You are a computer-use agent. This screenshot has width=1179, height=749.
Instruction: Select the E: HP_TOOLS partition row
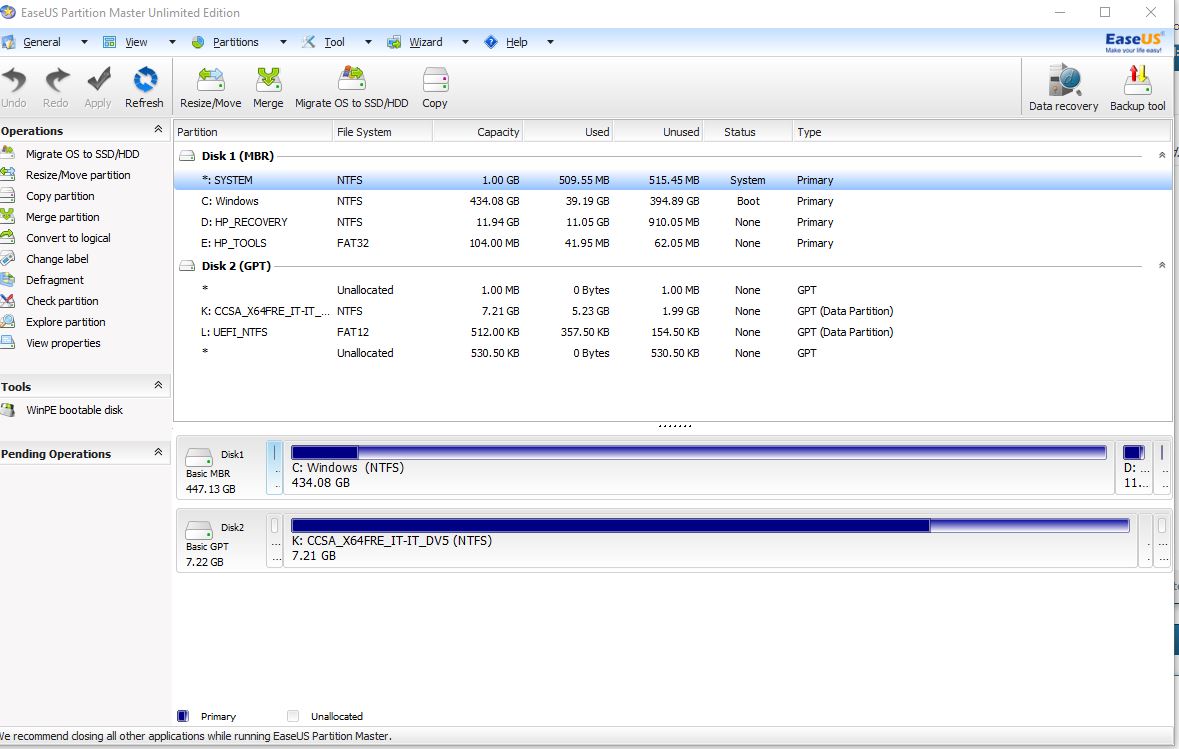point(672,243)
